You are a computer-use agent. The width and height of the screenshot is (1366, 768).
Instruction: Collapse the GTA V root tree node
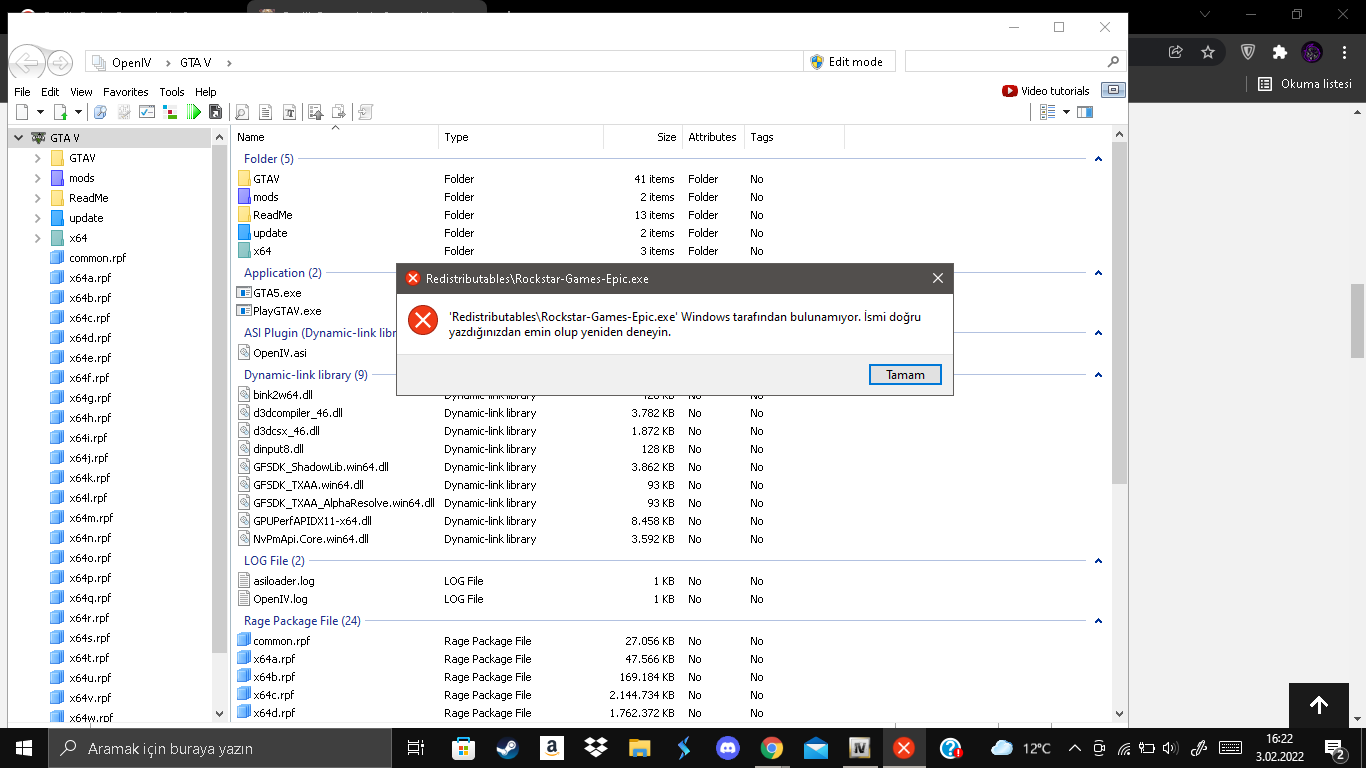pyautogui.click(x=19, y=138)
